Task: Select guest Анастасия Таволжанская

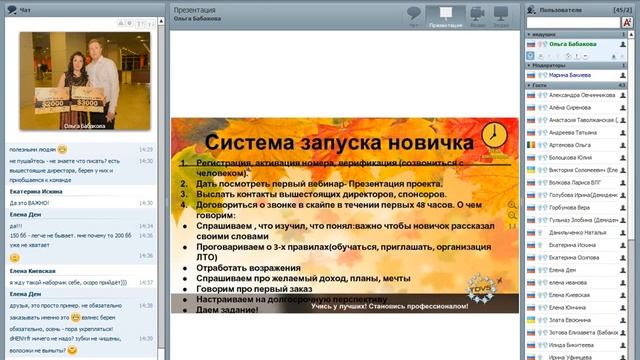Action: pos(583,120)
